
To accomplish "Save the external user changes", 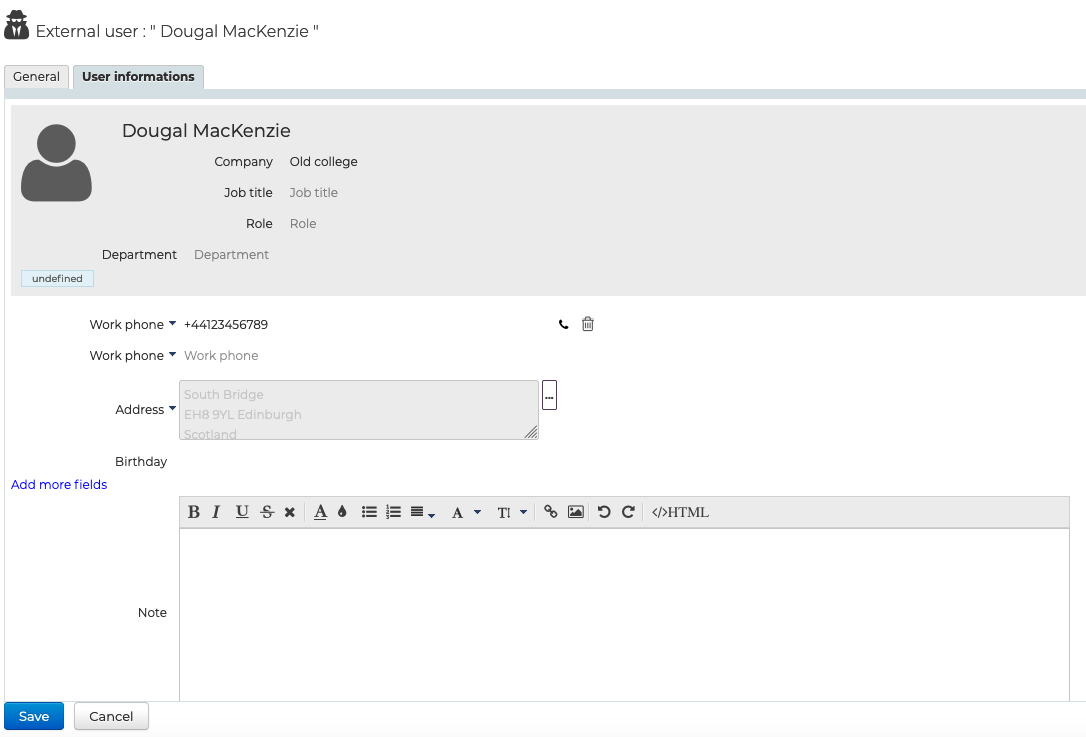I will point(34,716).
